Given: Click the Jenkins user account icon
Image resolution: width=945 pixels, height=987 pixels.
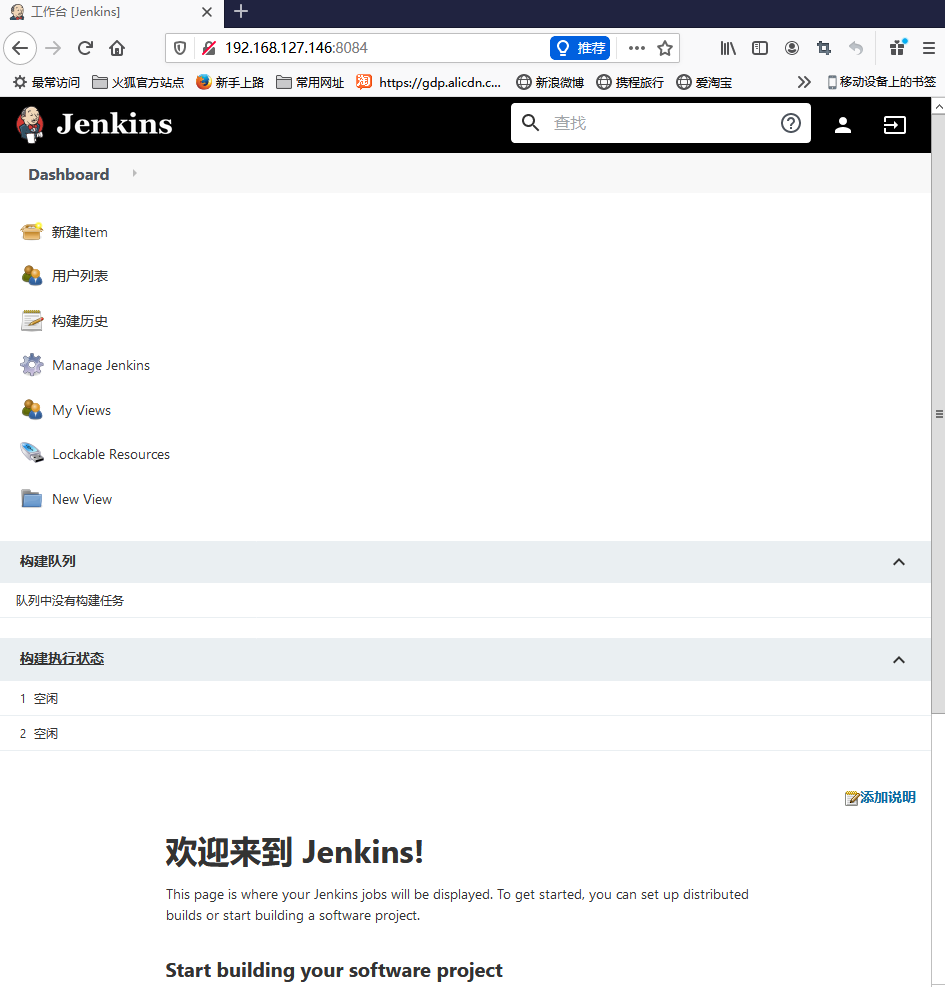Looking at the screenshot, I should [843, 124].
